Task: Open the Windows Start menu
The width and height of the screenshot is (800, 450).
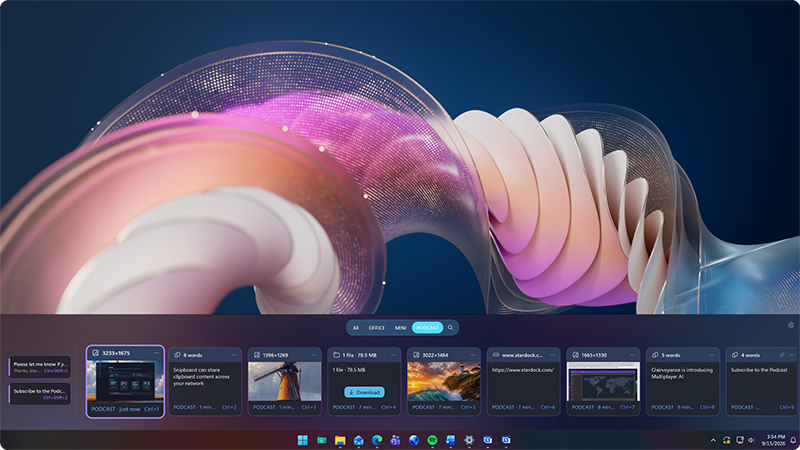Action: coord(303,440)
